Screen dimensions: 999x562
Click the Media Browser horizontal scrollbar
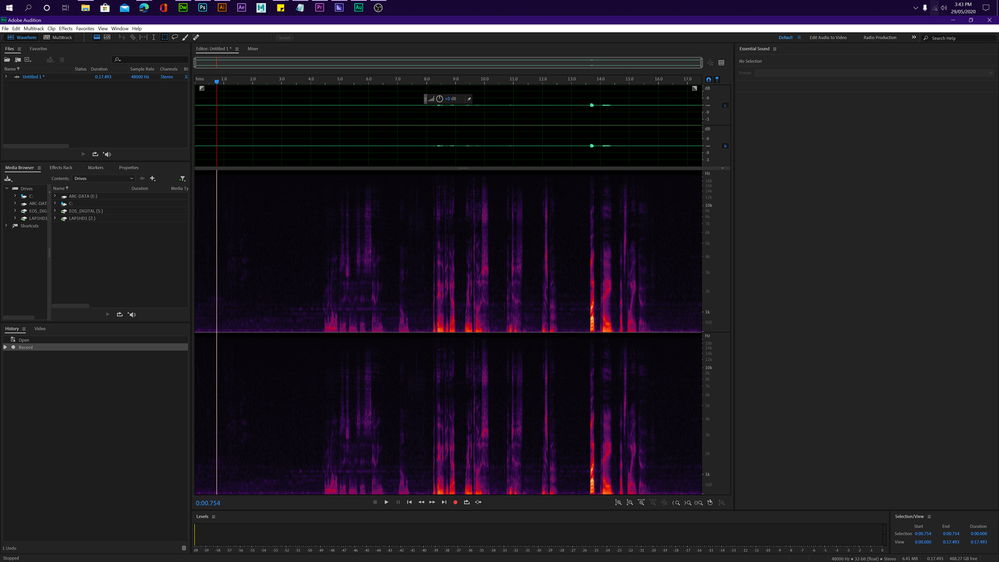click(70, 306)
